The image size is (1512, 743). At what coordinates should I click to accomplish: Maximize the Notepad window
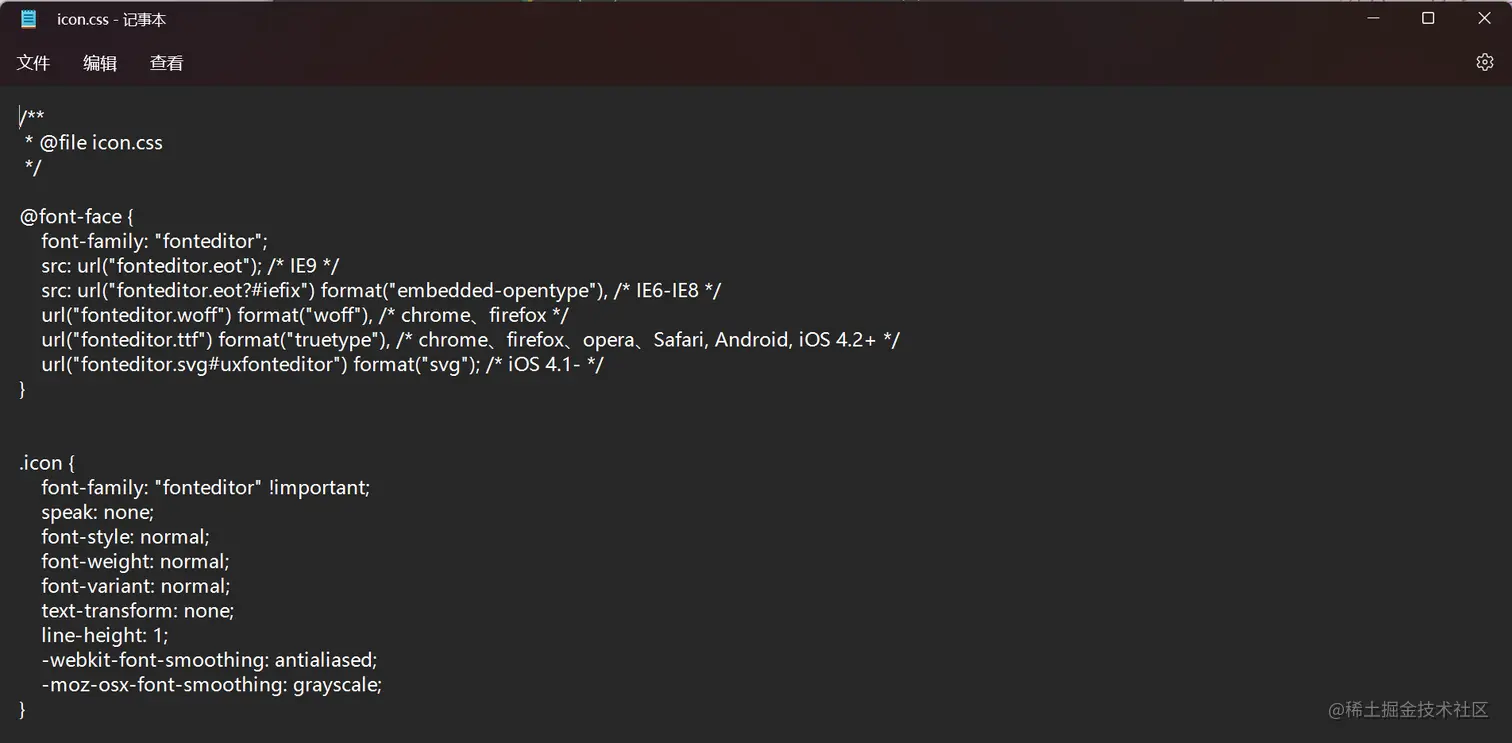(1428, 19)
